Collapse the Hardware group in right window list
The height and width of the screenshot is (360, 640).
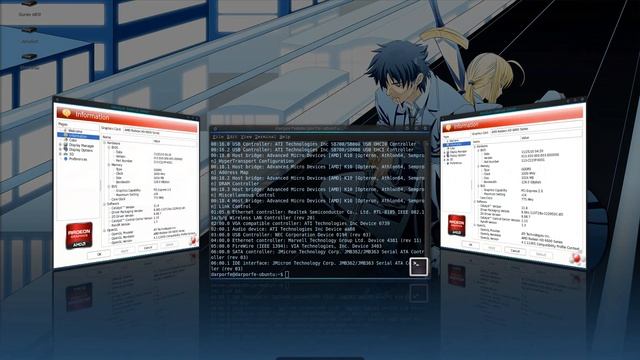coord(475,146)
